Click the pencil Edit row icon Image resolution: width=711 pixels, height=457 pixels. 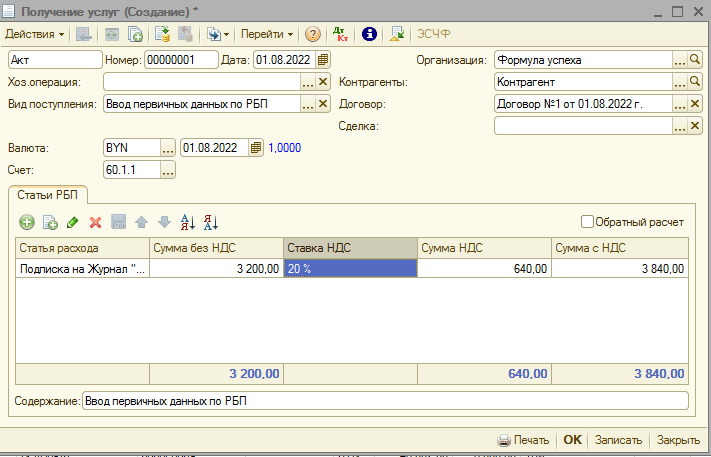click(73, 222)
